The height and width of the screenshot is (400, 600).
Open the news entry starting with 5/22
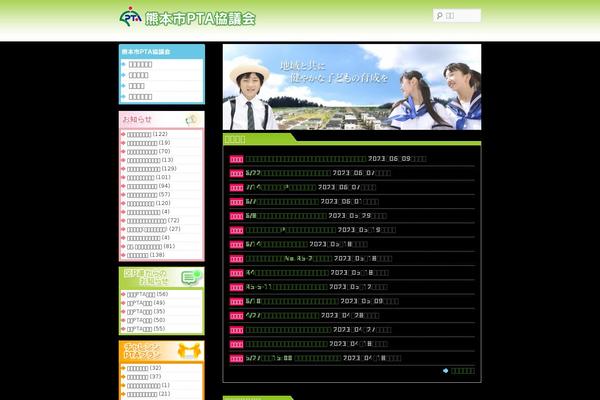[289, 173]
